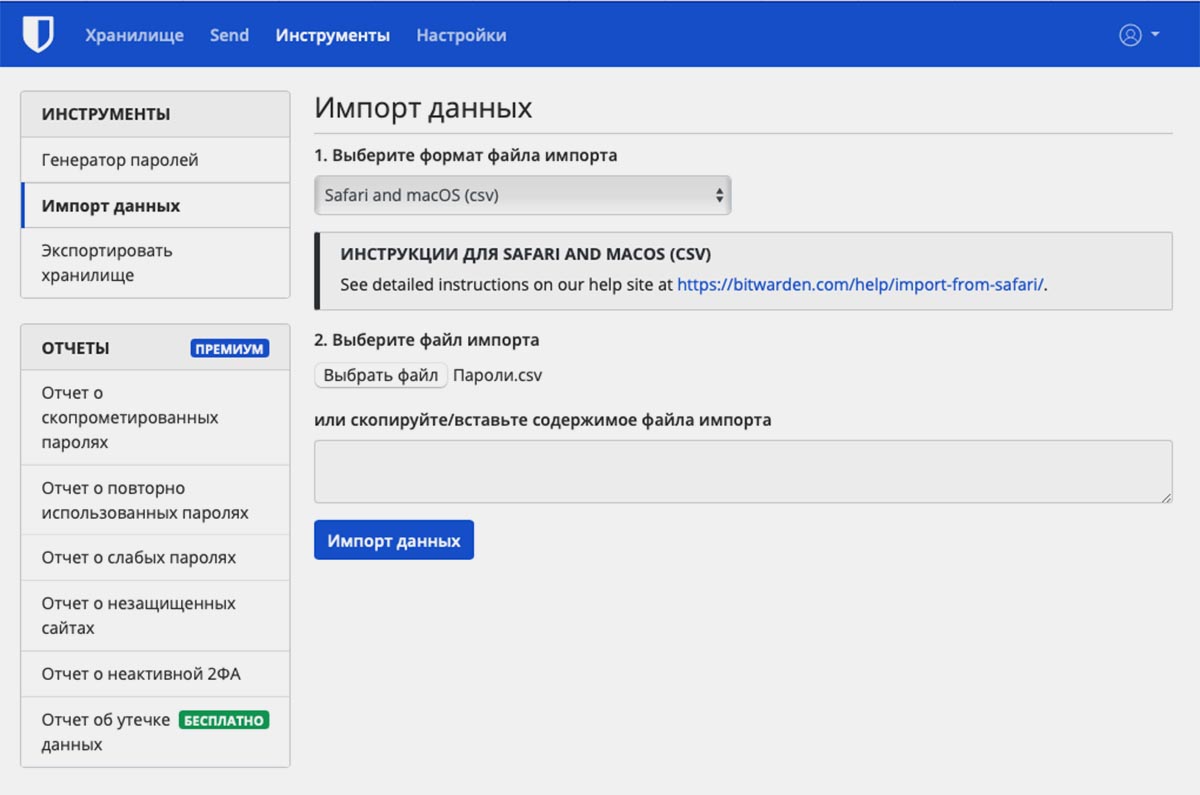The width and height of the screenshot is (1200, 795).
Task: Click the blue Импорт данных button
Action: tap(393, 540)
